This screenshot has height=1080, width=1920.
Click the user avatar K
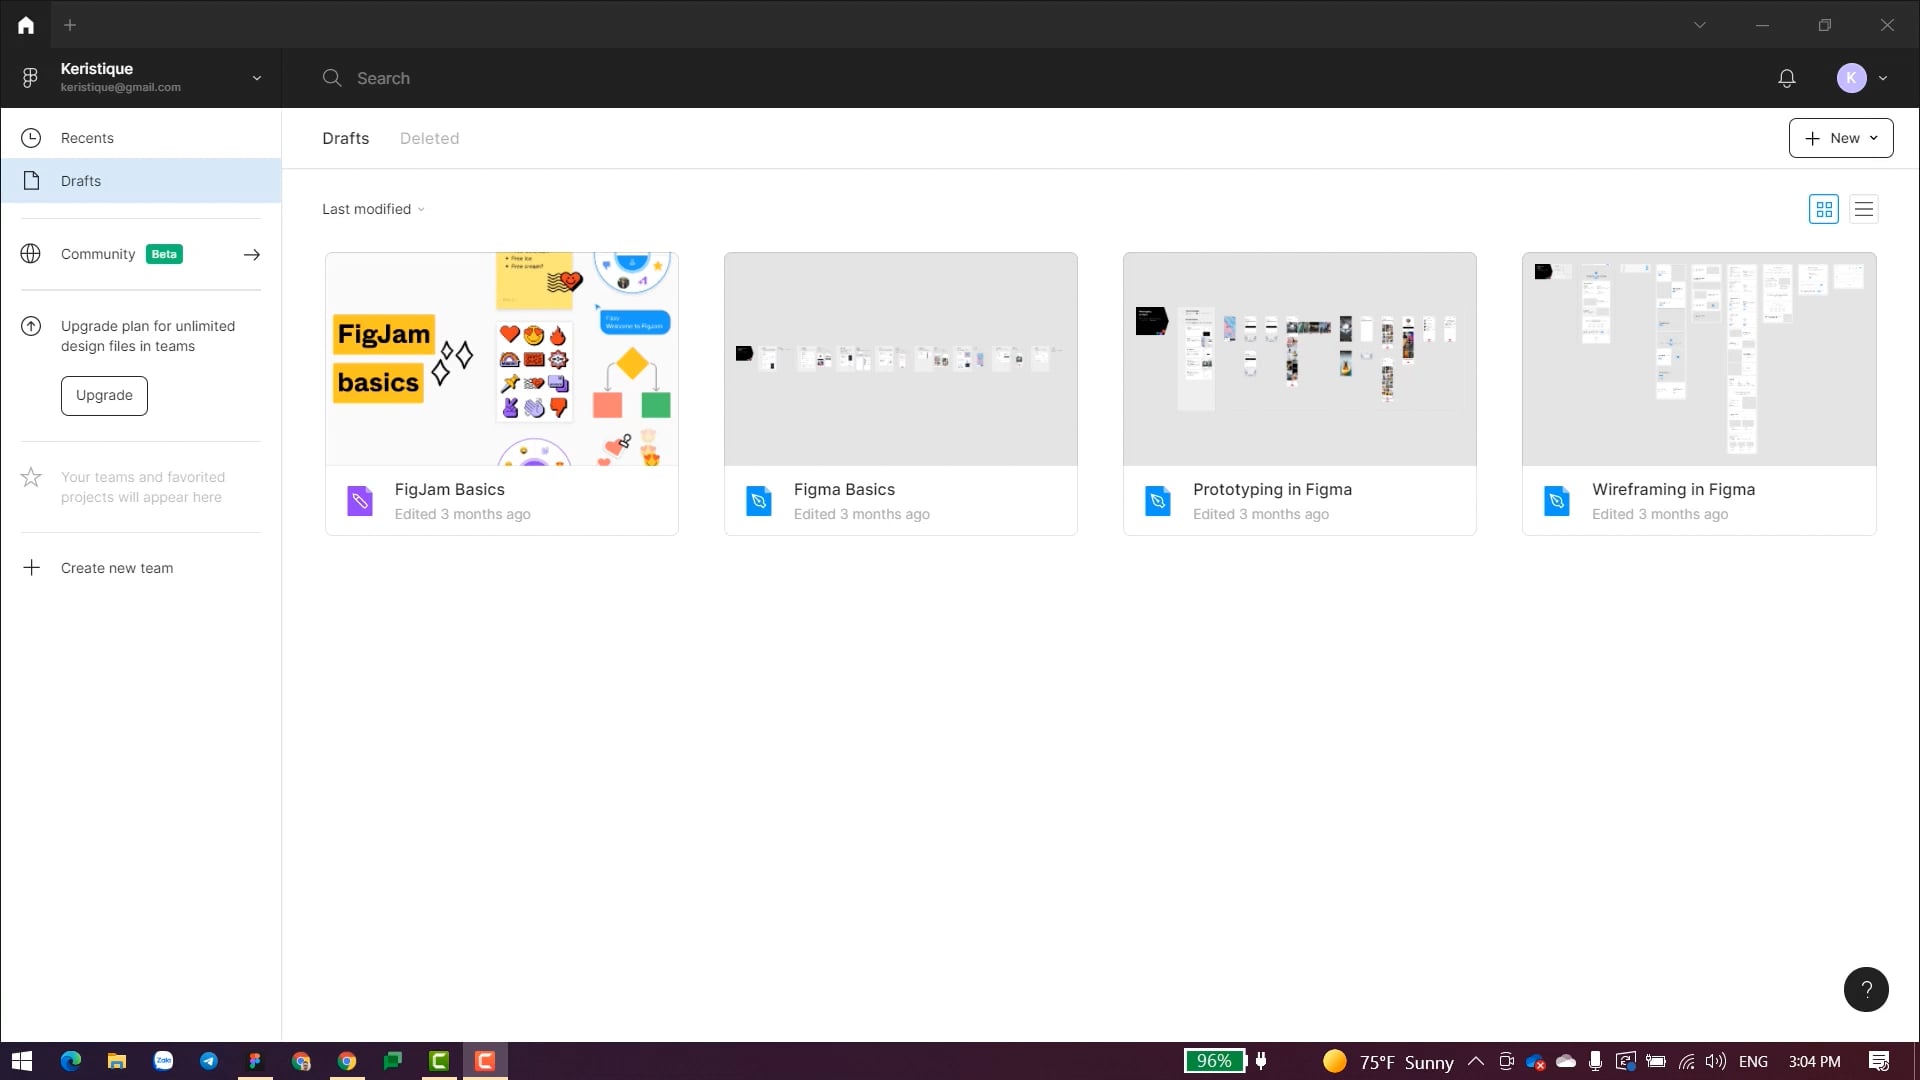pyautogui.click(x=1851, y=78)
